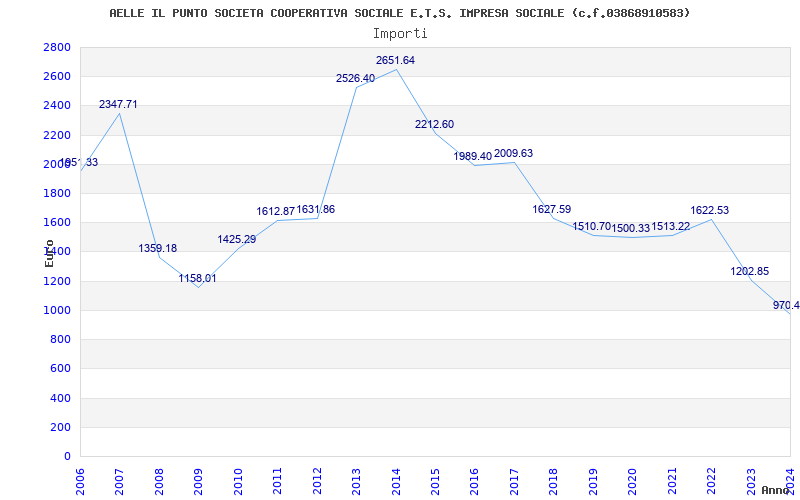Click the 1158.01 data label
800x500 pixels.
click(197, 279)
